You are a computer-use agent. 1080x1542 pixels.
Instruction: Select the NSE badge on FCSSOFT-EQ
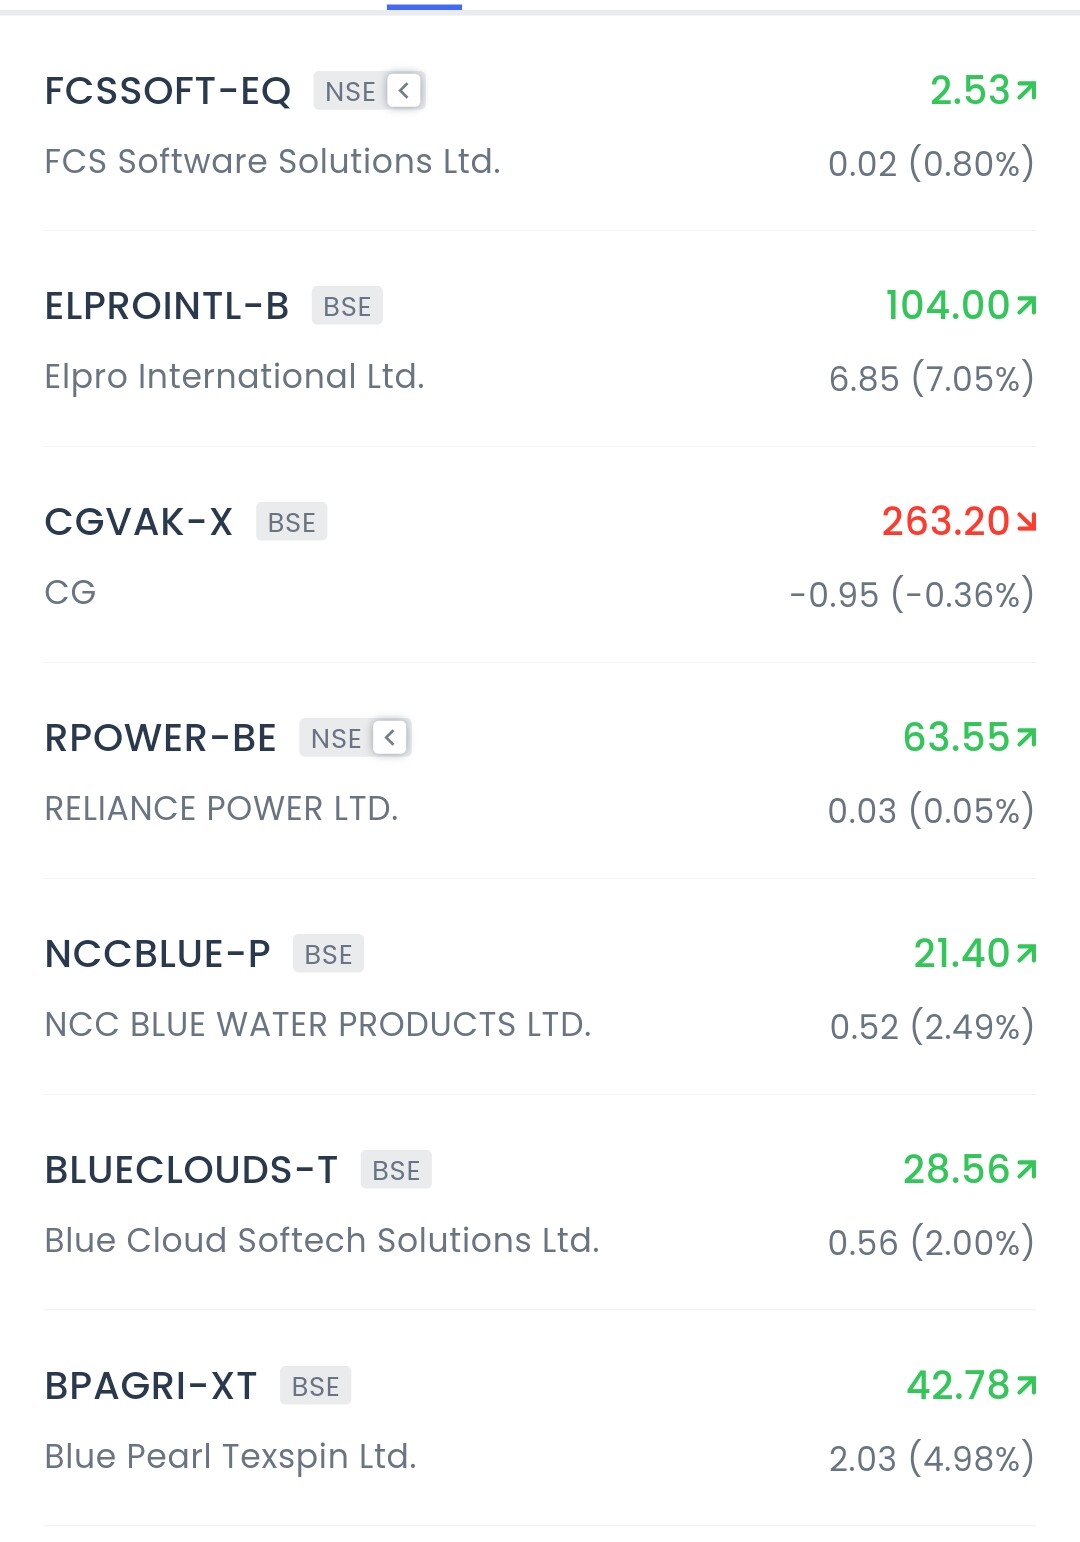click(x=350, y=91)
